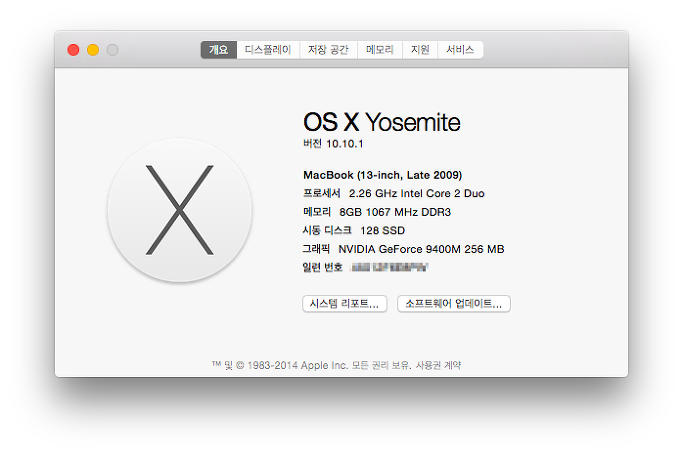
Task: Click the 시스템 리포트... button
Action: pyautogui.click(x=345, y=303)
